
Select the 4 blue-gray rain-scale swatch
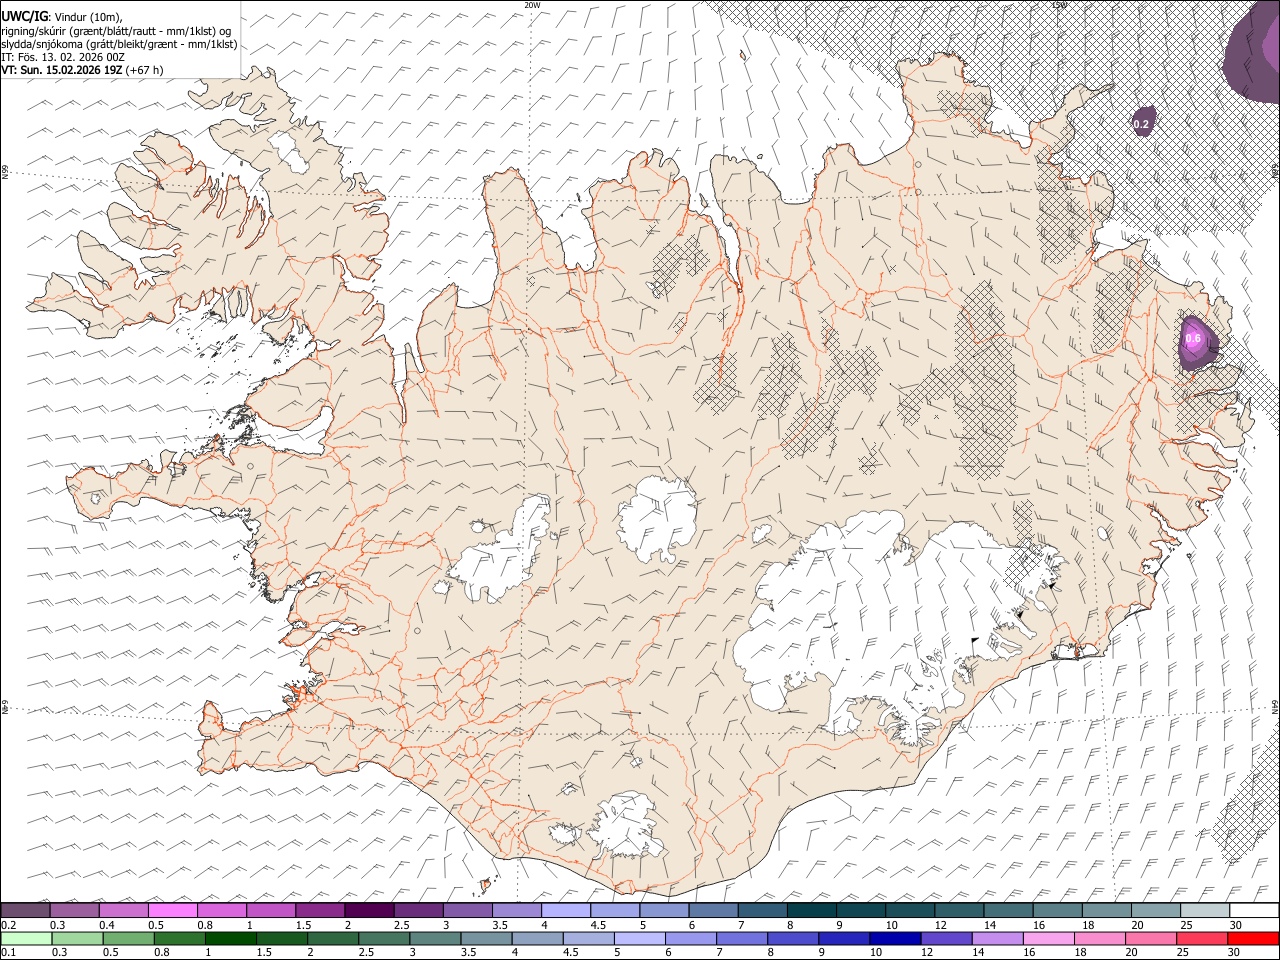point(538,939)
